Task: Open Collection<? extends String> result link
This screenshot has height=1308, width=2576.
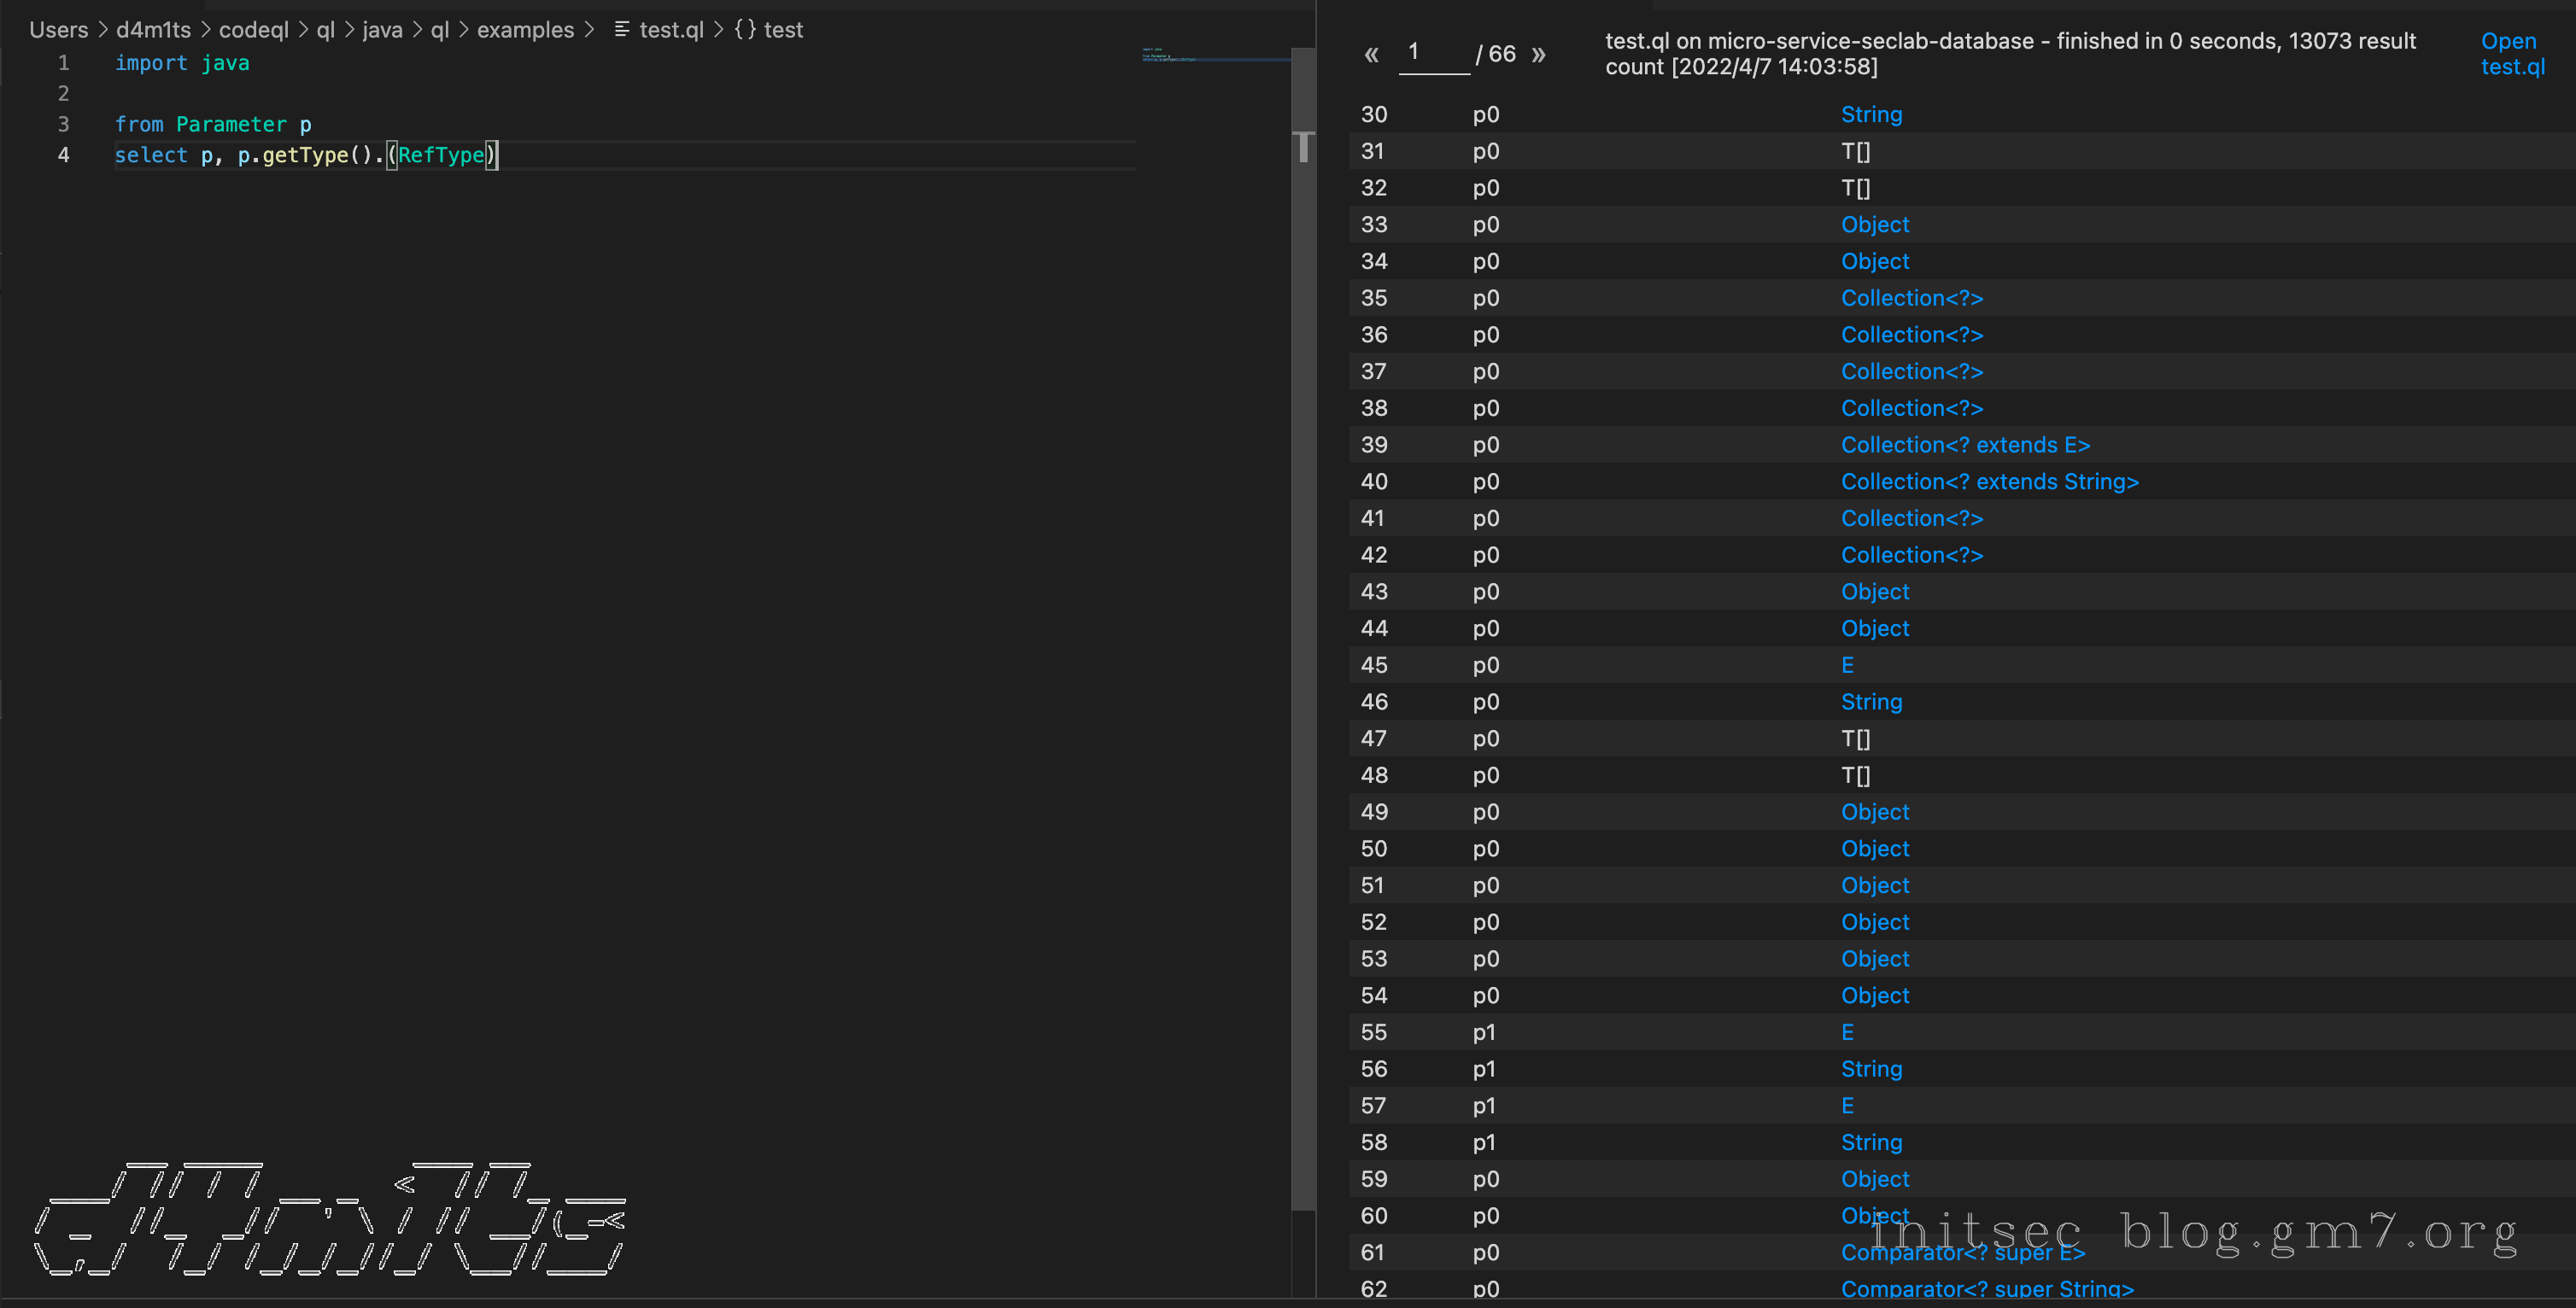Action: pos(1989,482)
